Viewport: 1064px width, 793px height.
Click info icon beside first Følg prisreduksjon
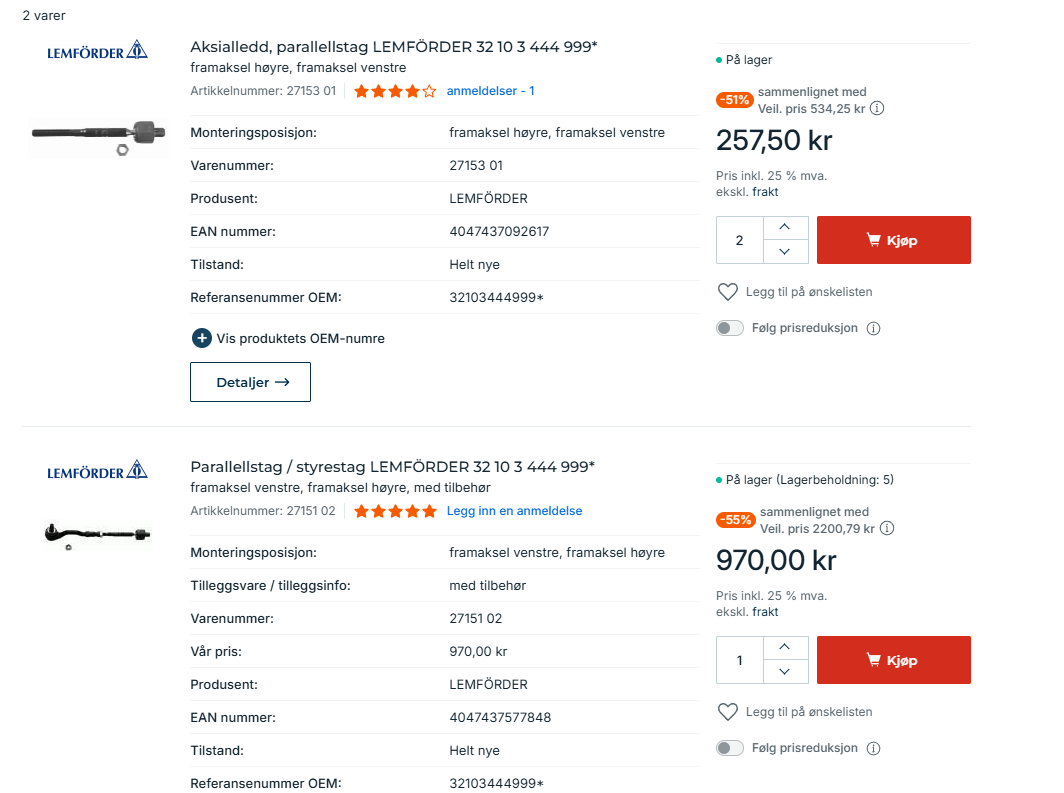pos(873,328)
